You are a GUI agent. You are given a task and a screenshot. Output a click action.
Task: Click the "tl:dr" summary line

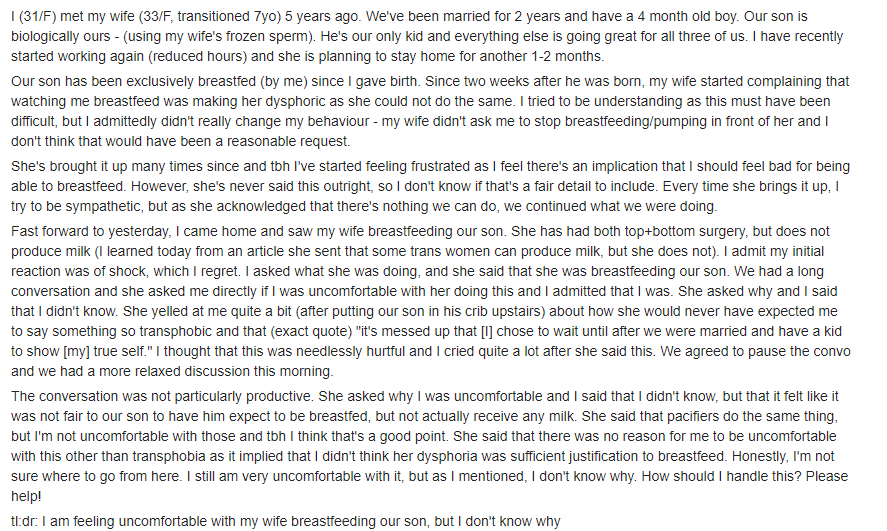point(286,521)
